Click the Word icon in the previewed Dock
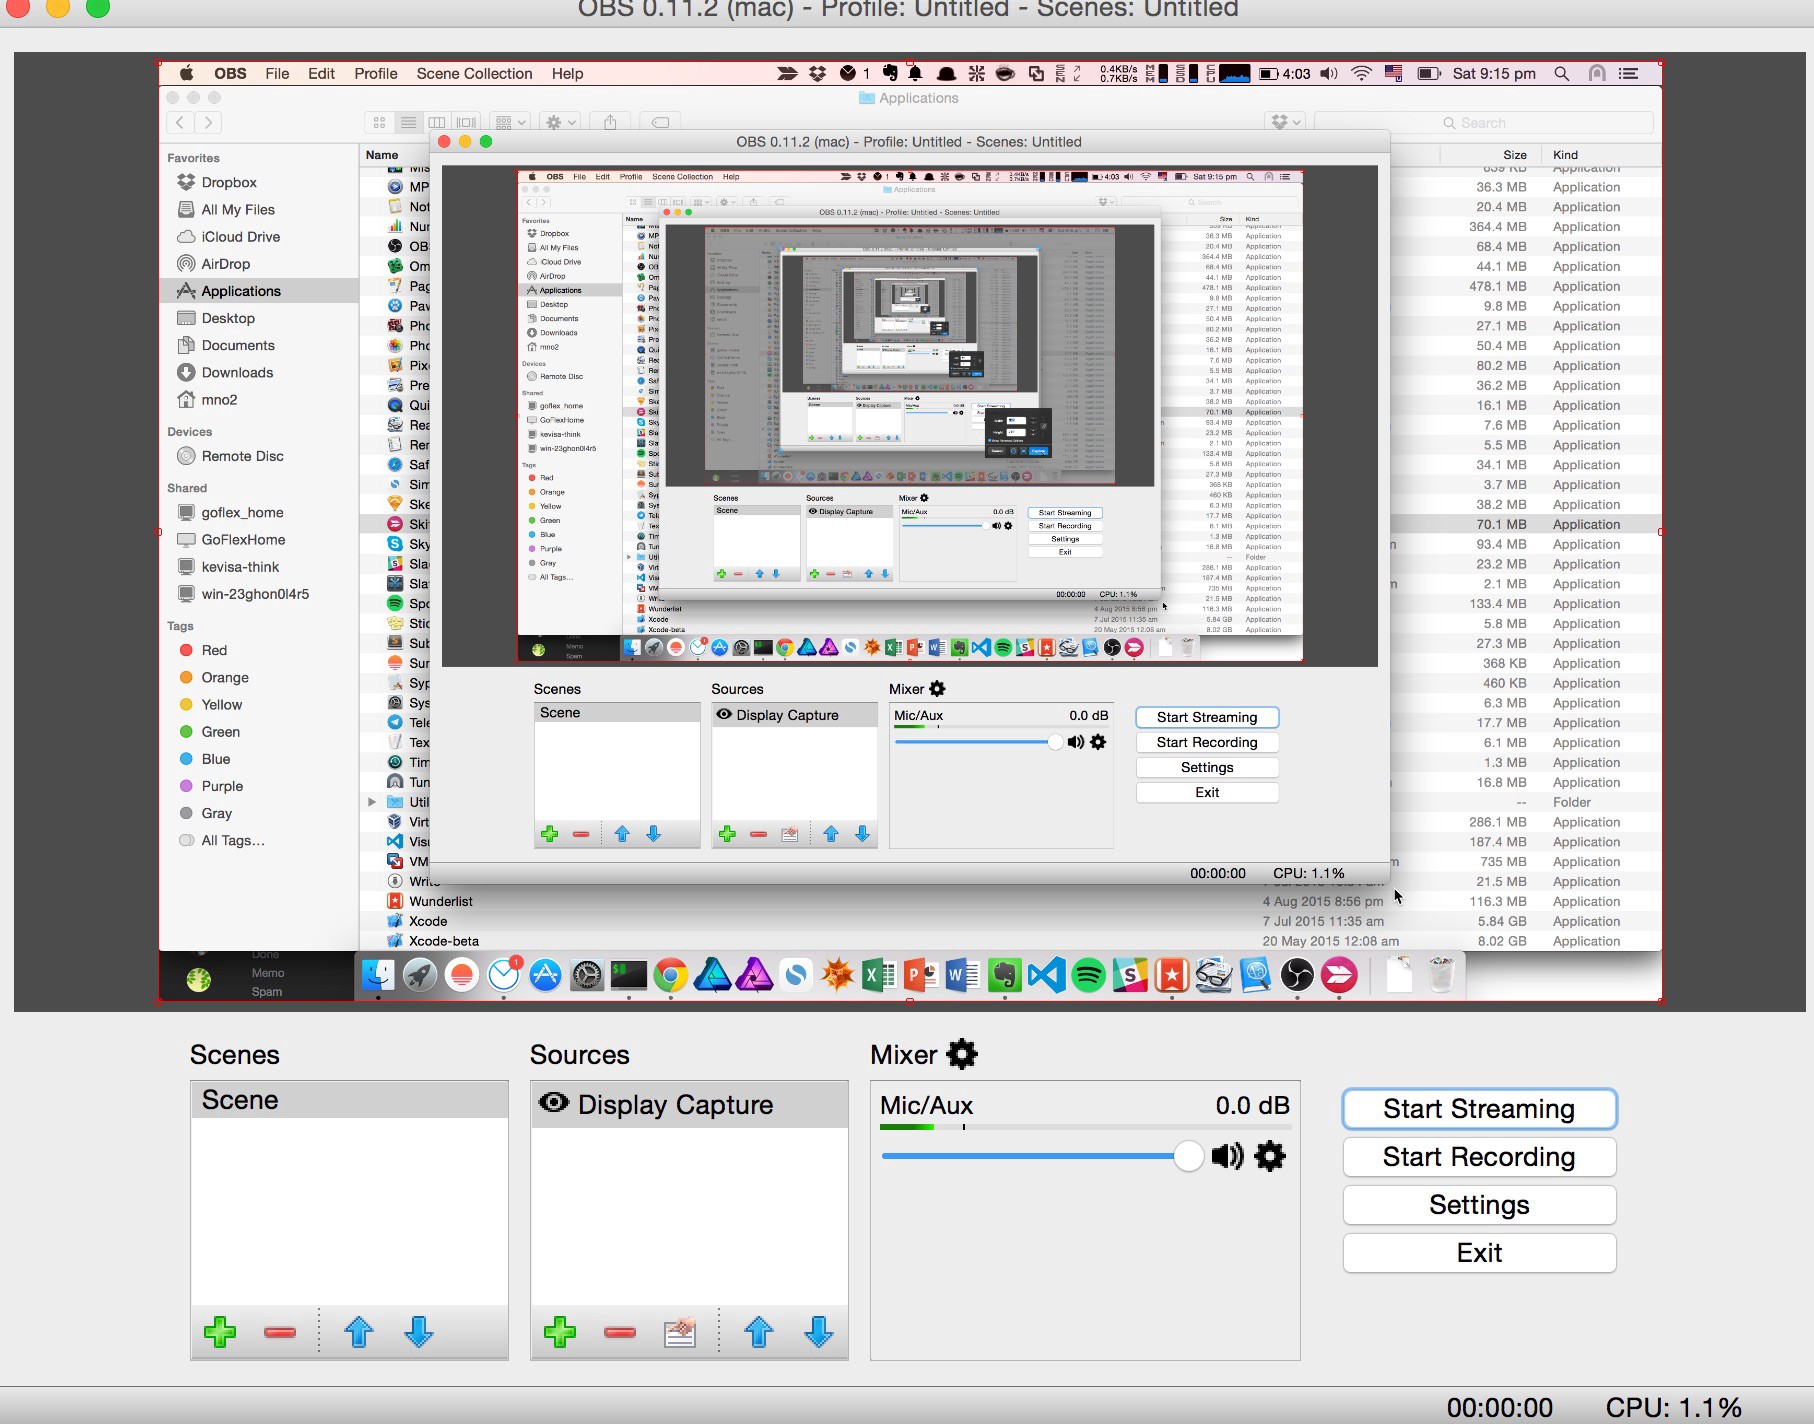 (x=962, y=974)
